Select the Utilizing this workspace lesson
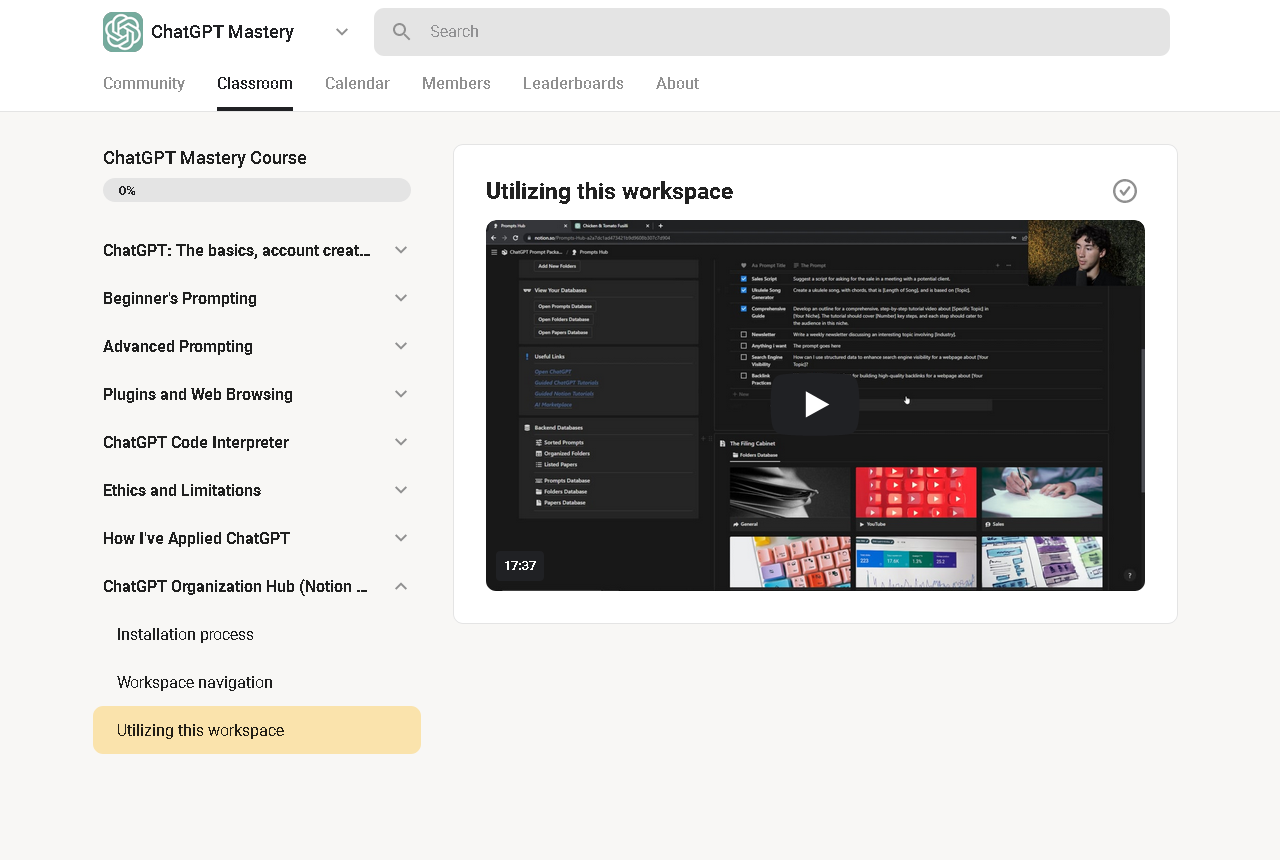Viewport: 1280px width, 860px height. [x=257, y=730]
